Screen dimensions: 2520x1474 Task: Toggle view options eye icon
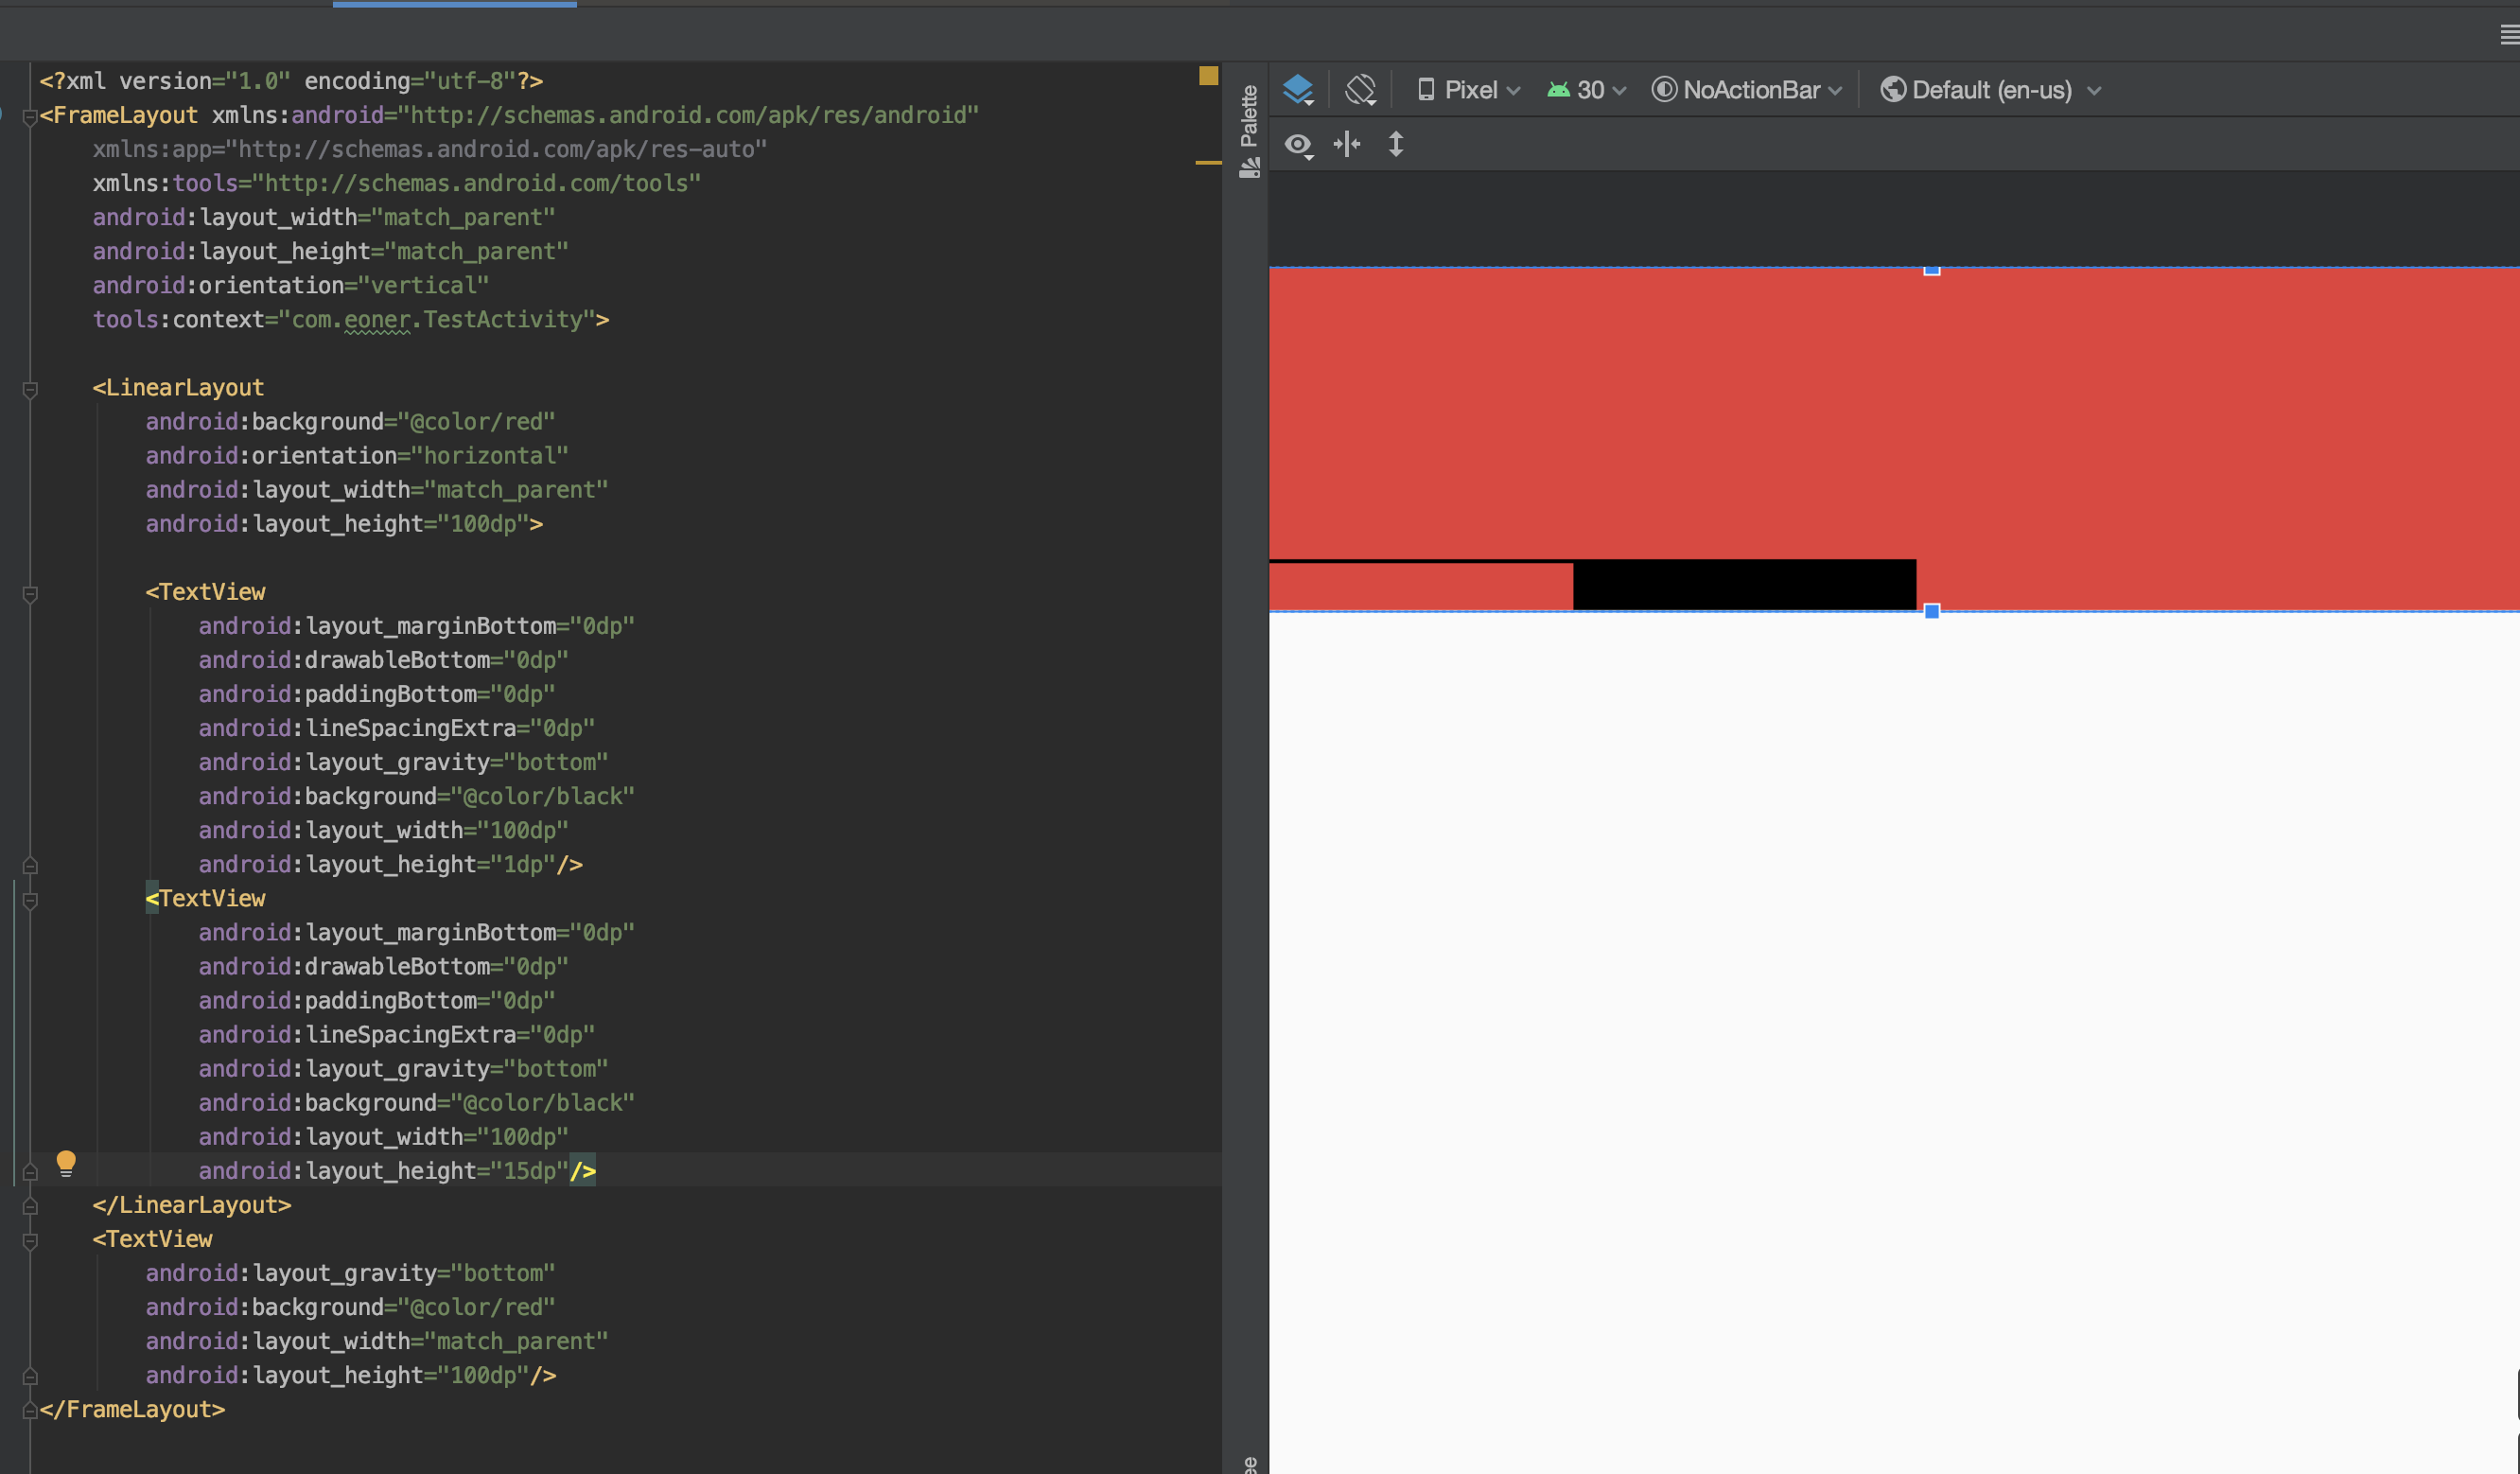[1298, 145]
